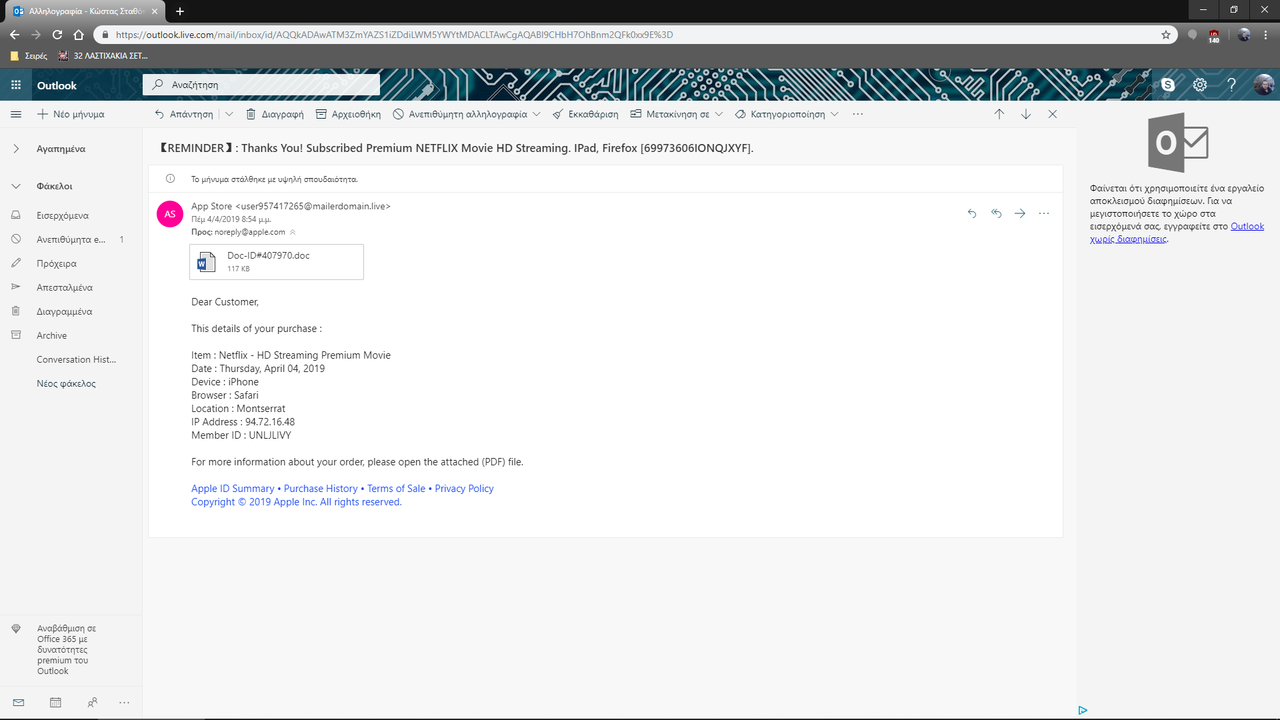Select the Outlook brand label in header

57,86
